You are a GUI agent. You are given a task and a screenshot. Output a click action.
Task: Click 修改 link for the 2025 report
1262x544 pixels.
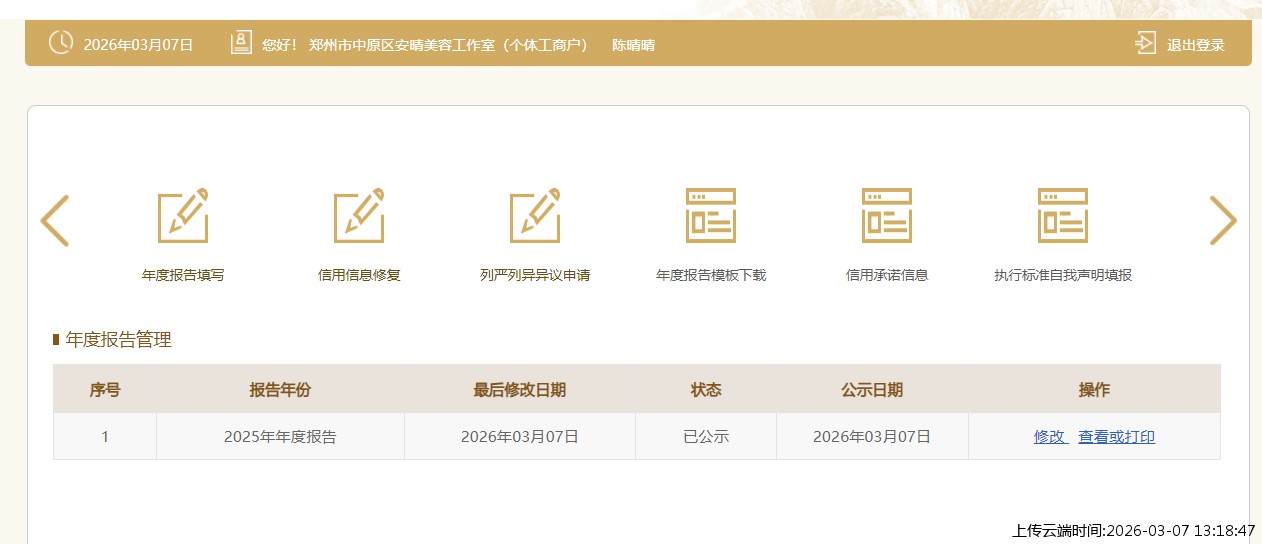coord(1050,437)
